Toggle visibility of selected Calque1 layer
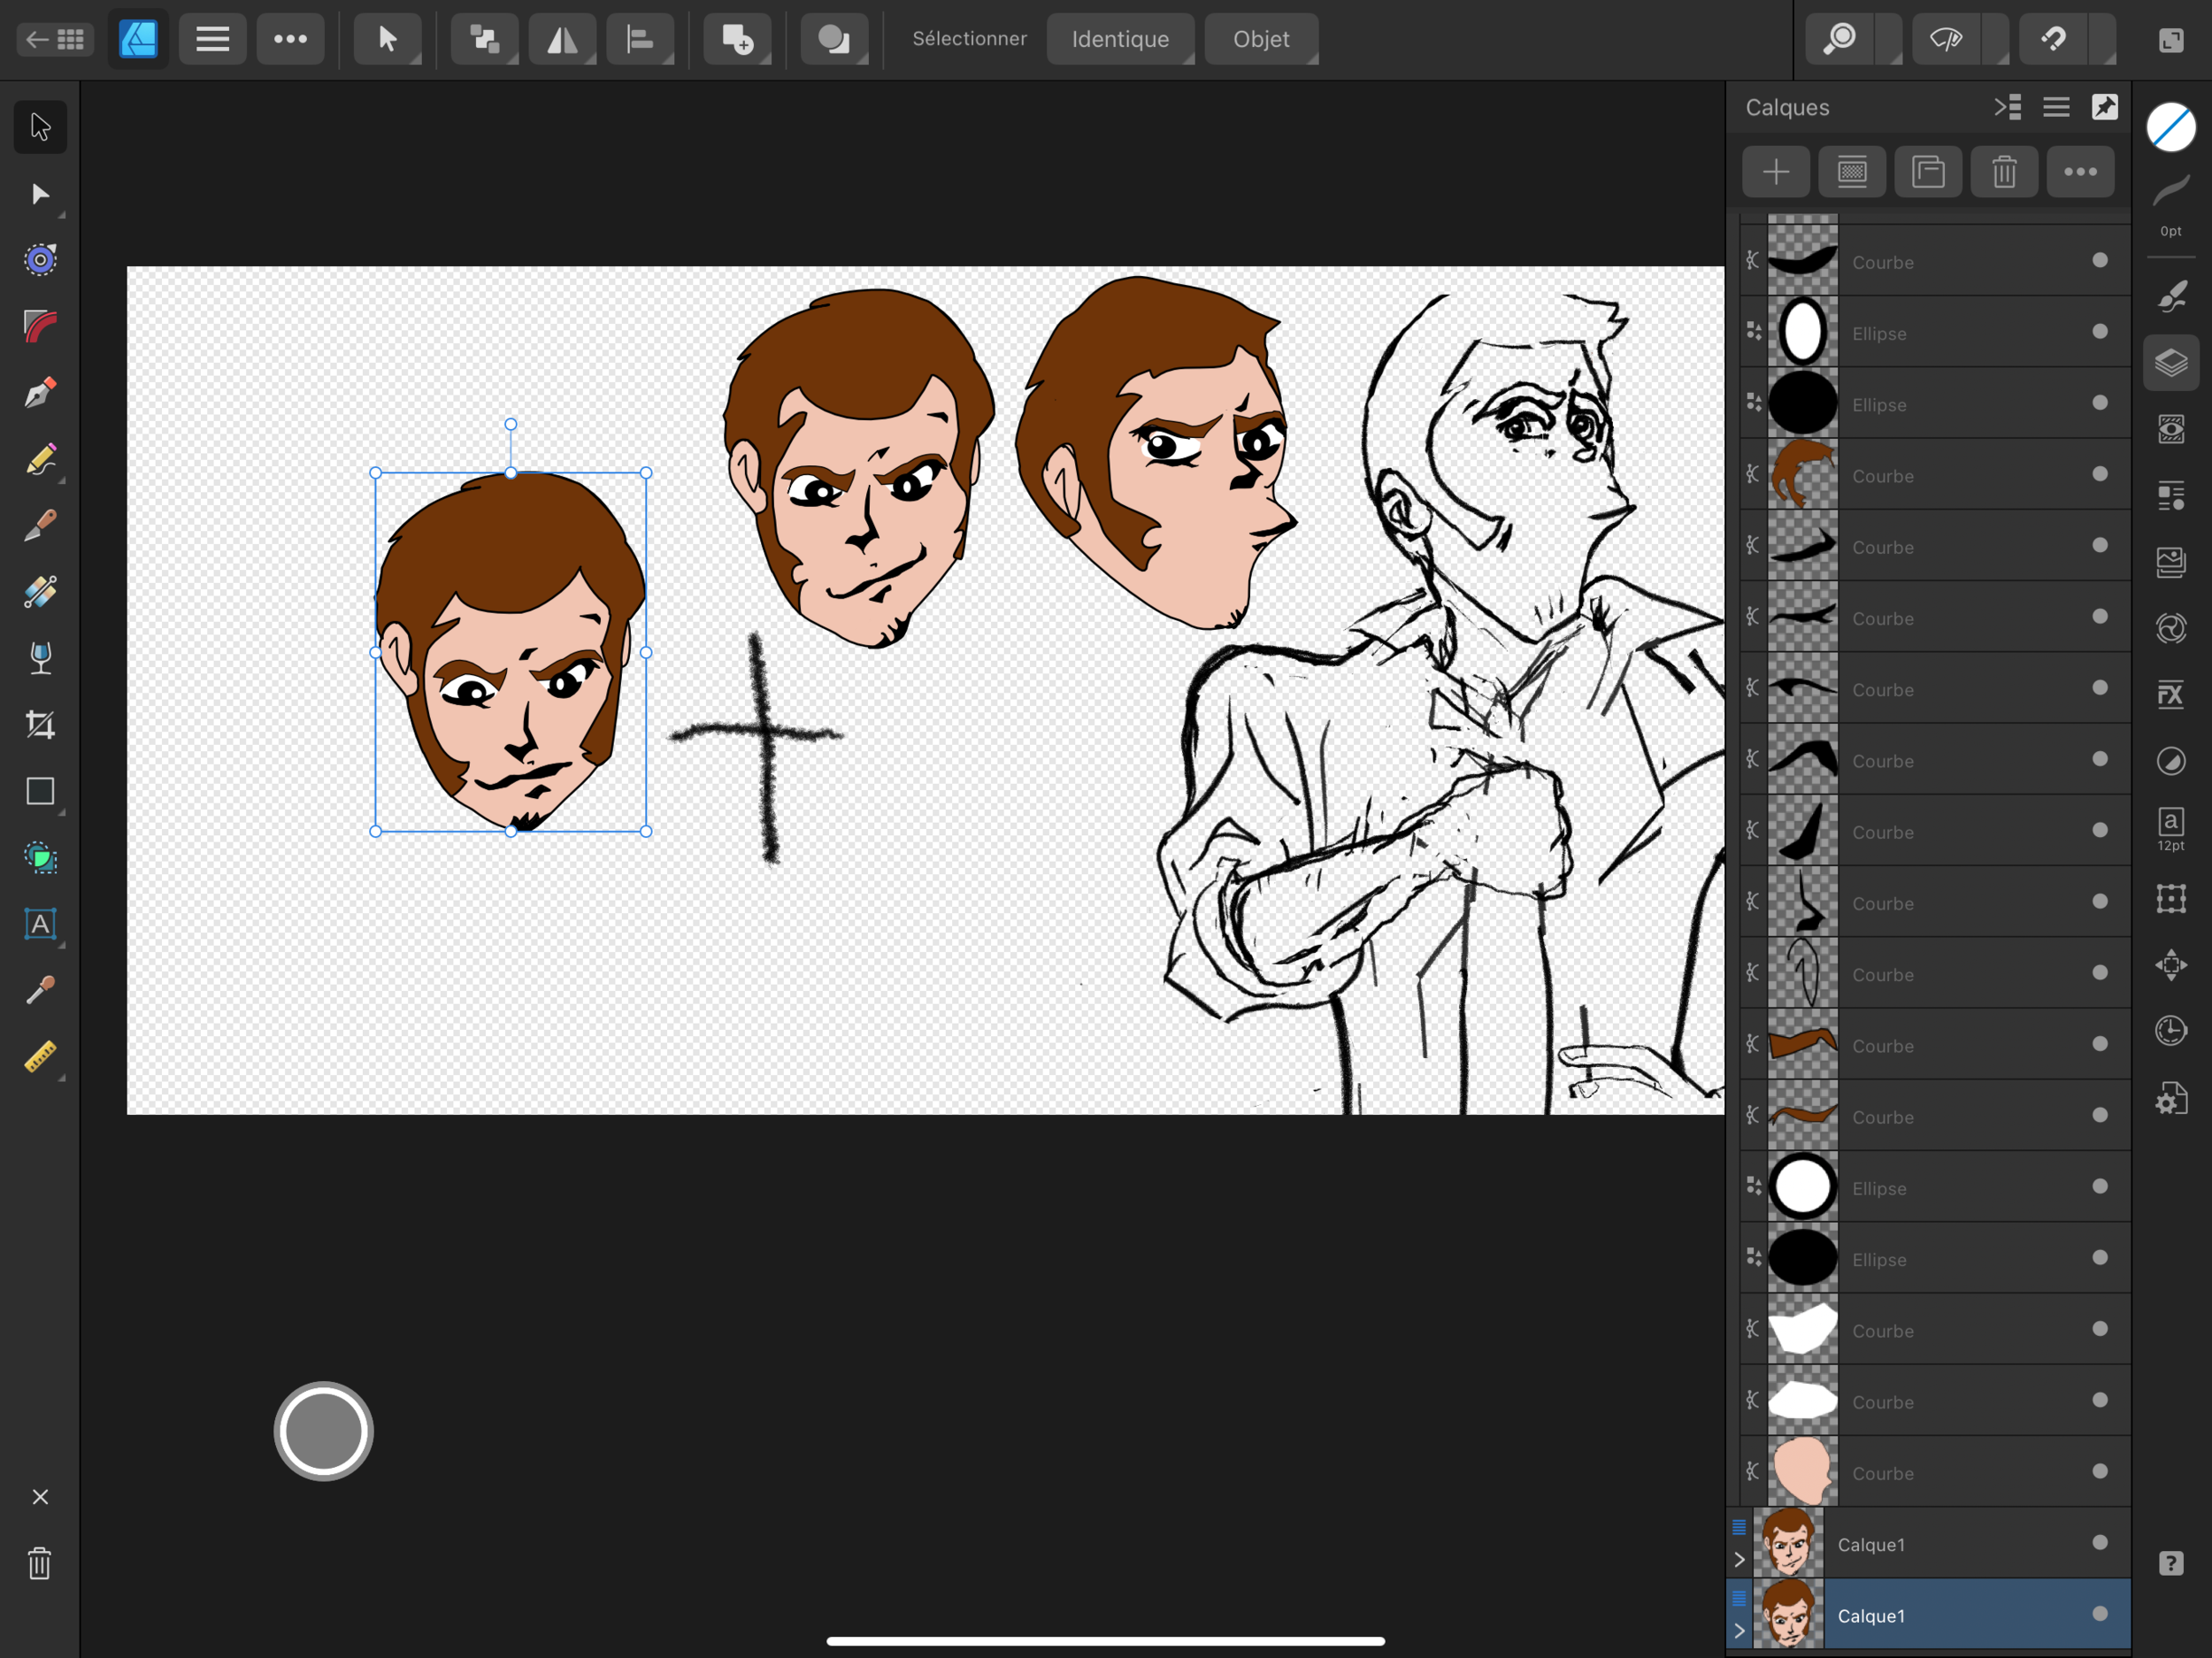Viewport: 2212px width, 1658px height. point(2100,1613)
